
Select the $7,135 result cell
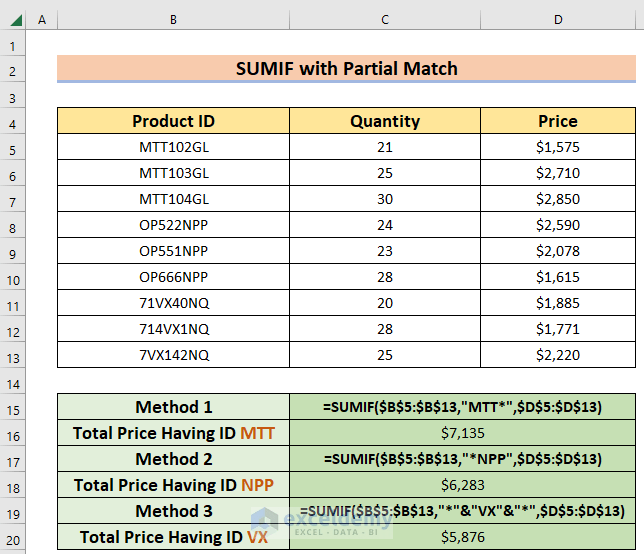click(462, 433)
